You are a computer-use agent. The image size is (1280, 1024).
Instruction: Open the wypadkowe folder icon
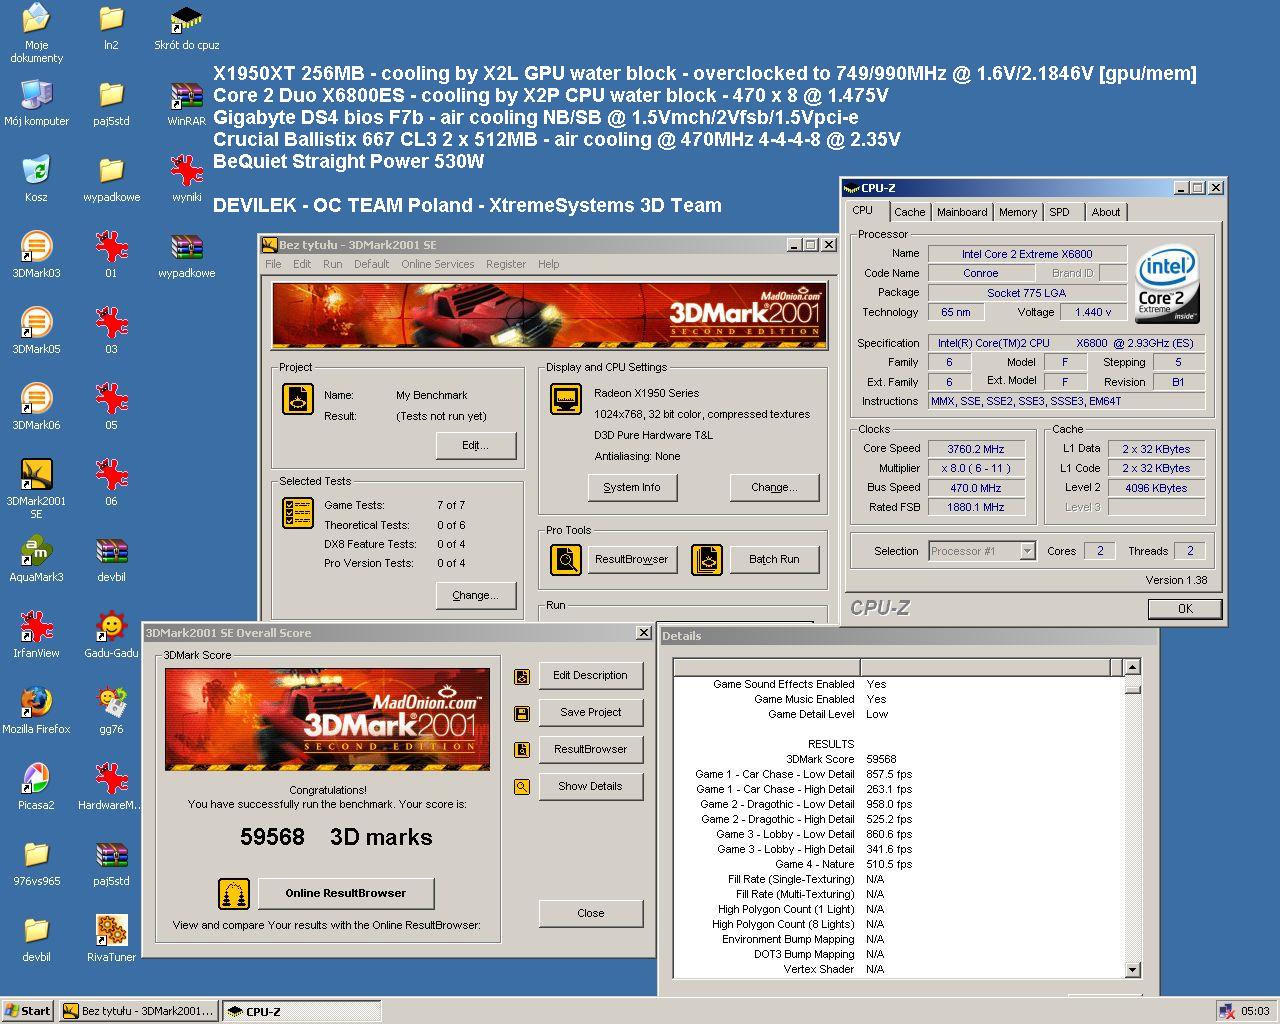(111, 179)
